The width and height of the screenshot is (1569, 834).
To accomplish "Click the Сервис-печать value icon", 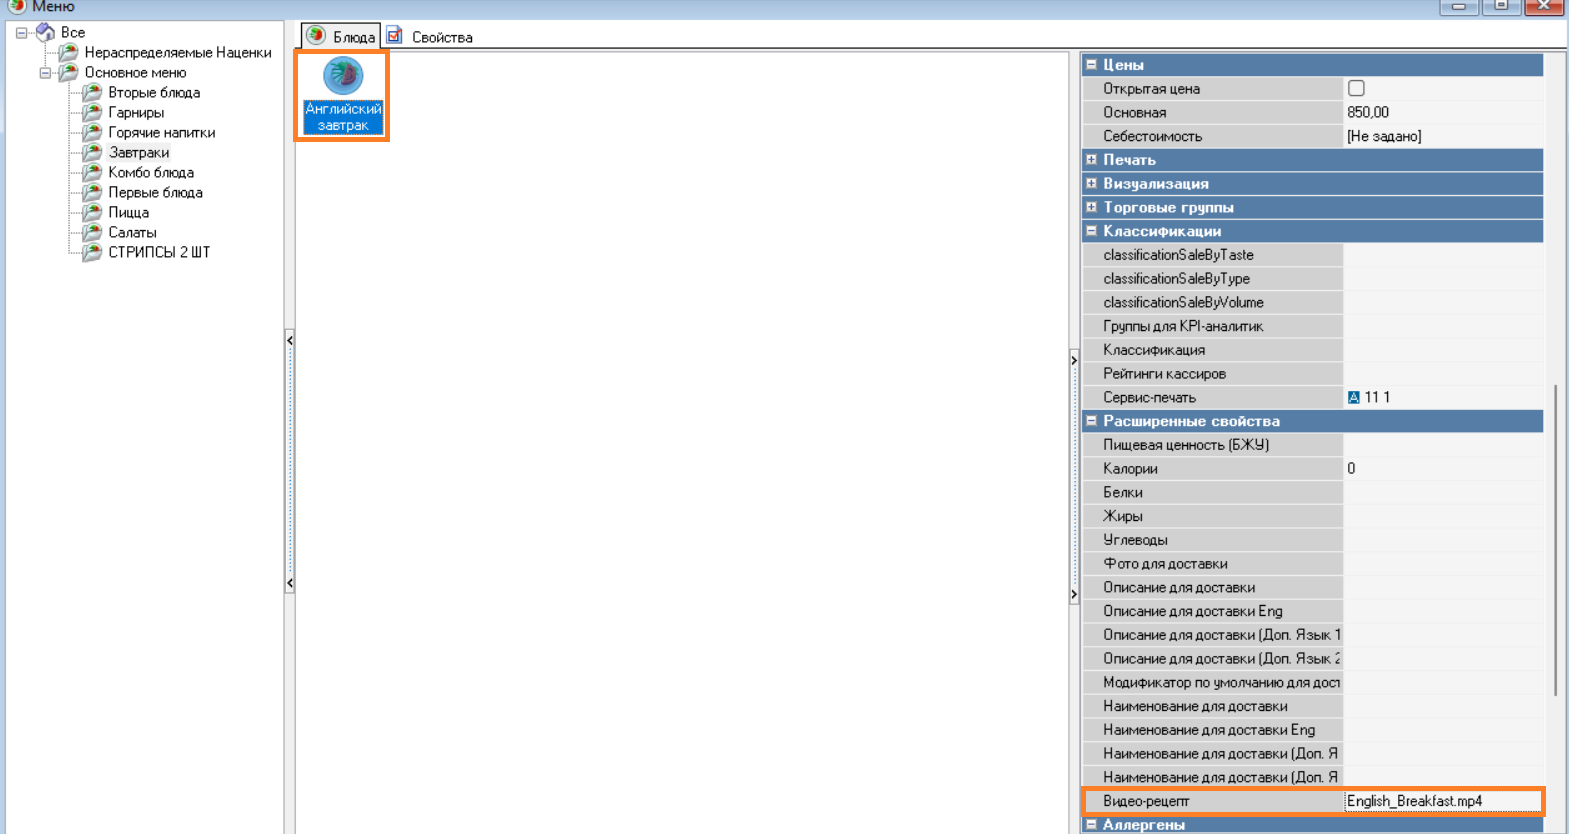I will coord(1354,398).
